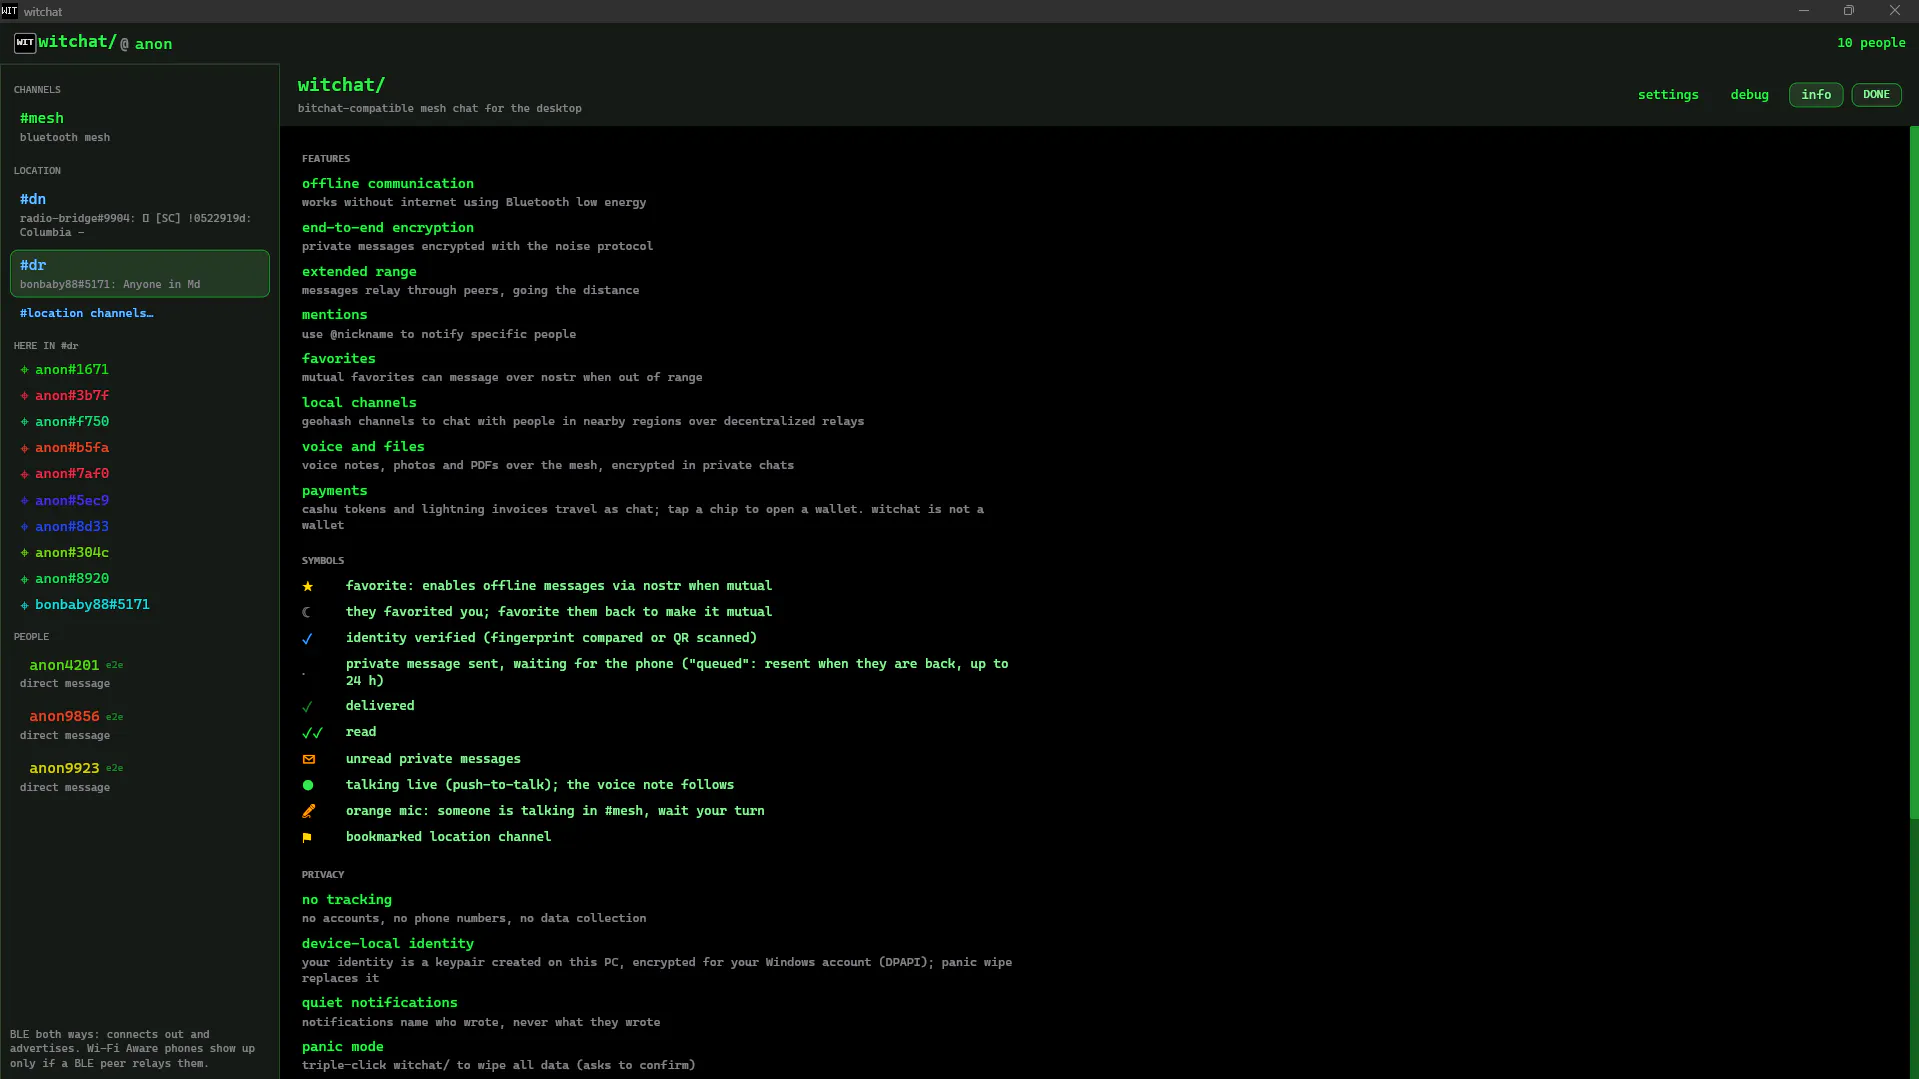Open the #dn location channel
The height and width of the screenshot is (1079, 1919).
(x=140, y=215)
